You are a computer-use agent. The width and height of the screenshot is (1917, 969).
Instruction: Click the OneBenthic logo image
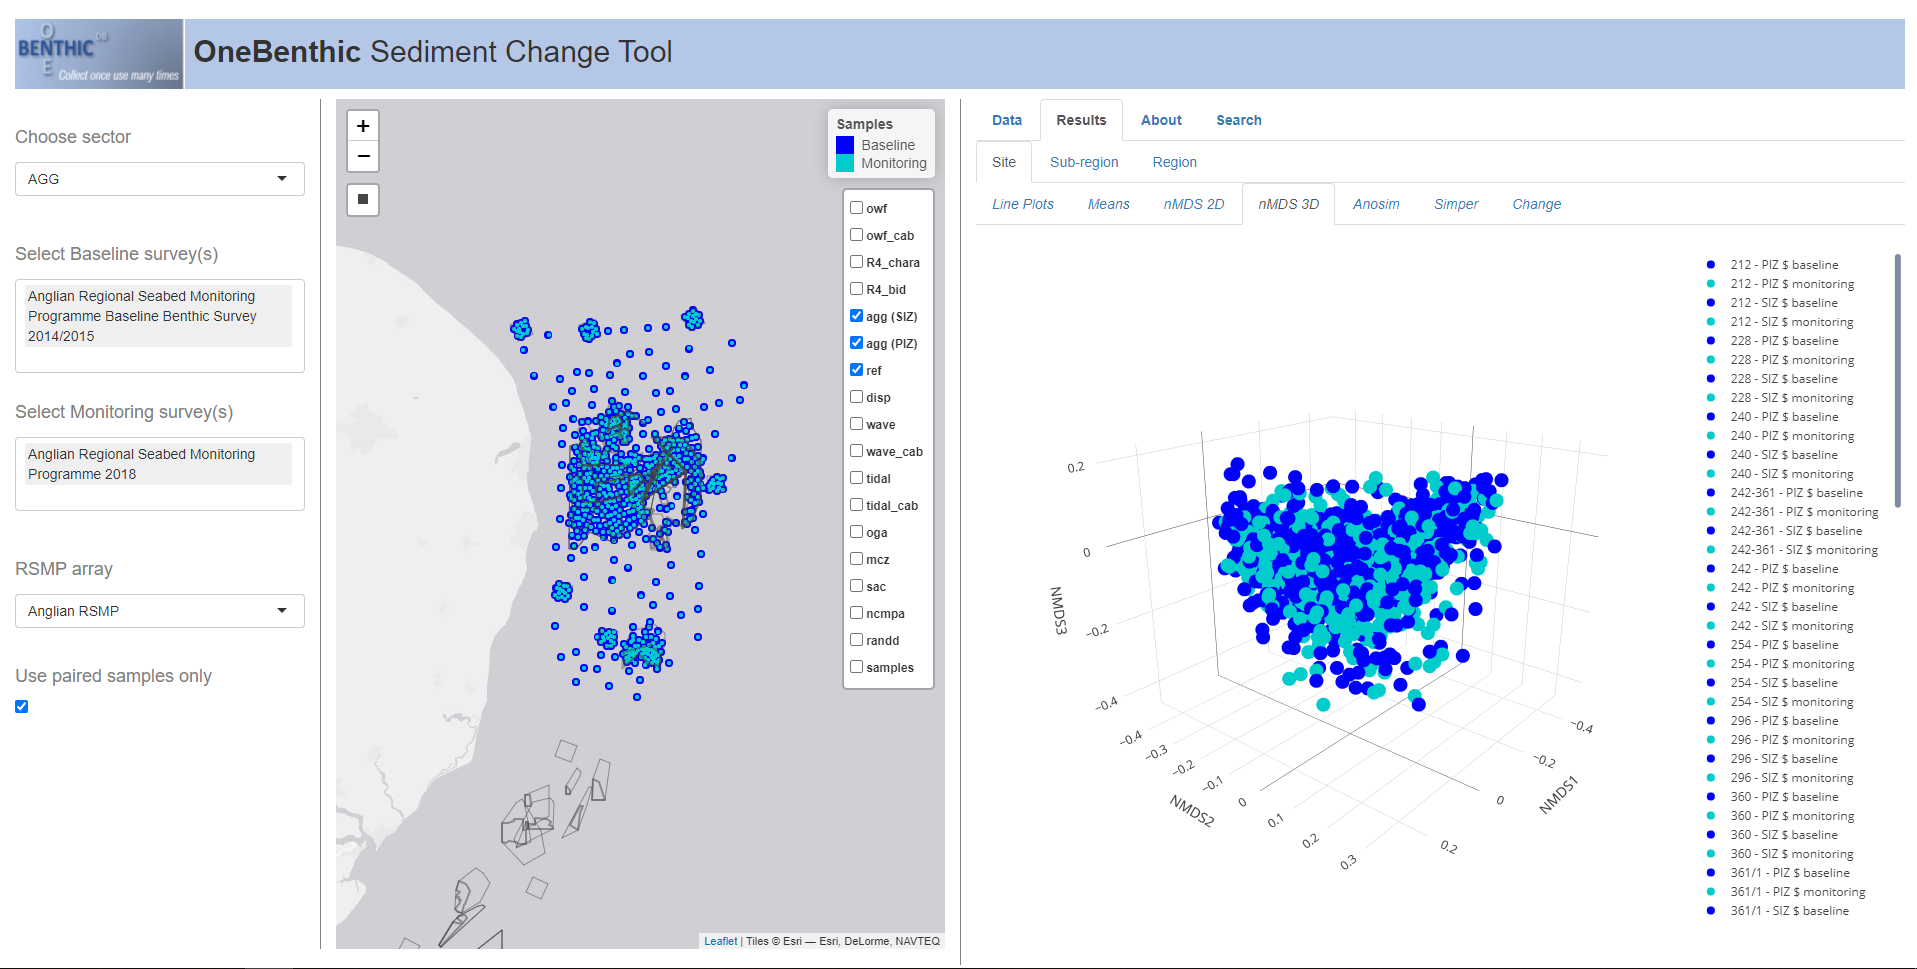point(99,54)
